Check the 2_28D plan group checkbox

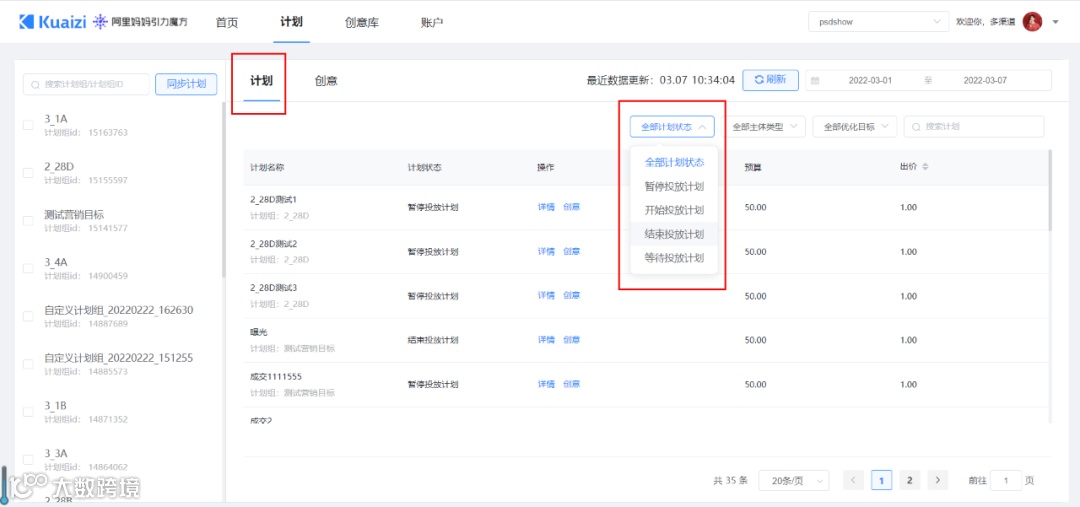[x=28, y=173]
